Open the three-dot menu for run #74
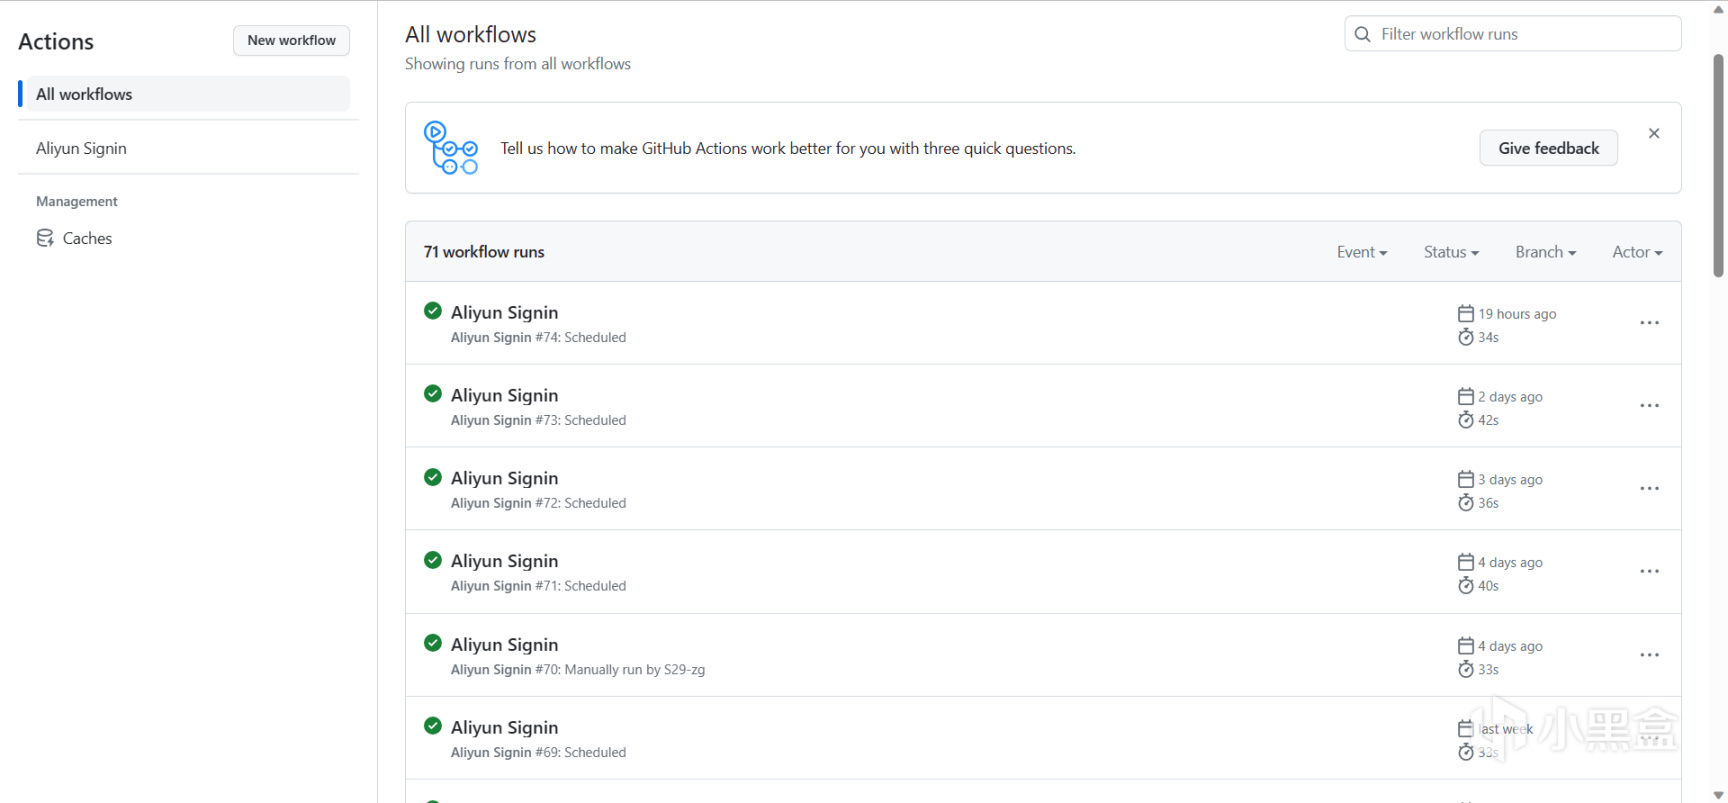Screen dimensions: 1728x803 point(1650,323)
